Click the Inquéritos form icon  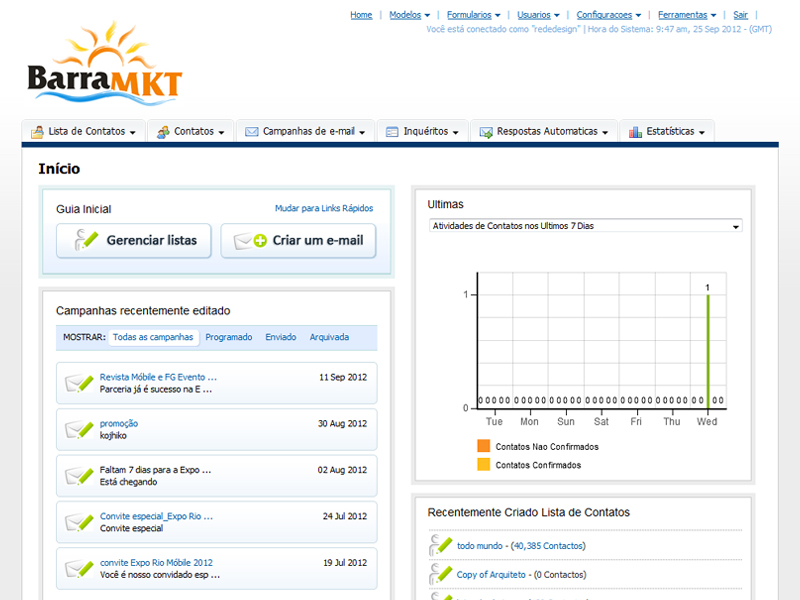point(392,132)
